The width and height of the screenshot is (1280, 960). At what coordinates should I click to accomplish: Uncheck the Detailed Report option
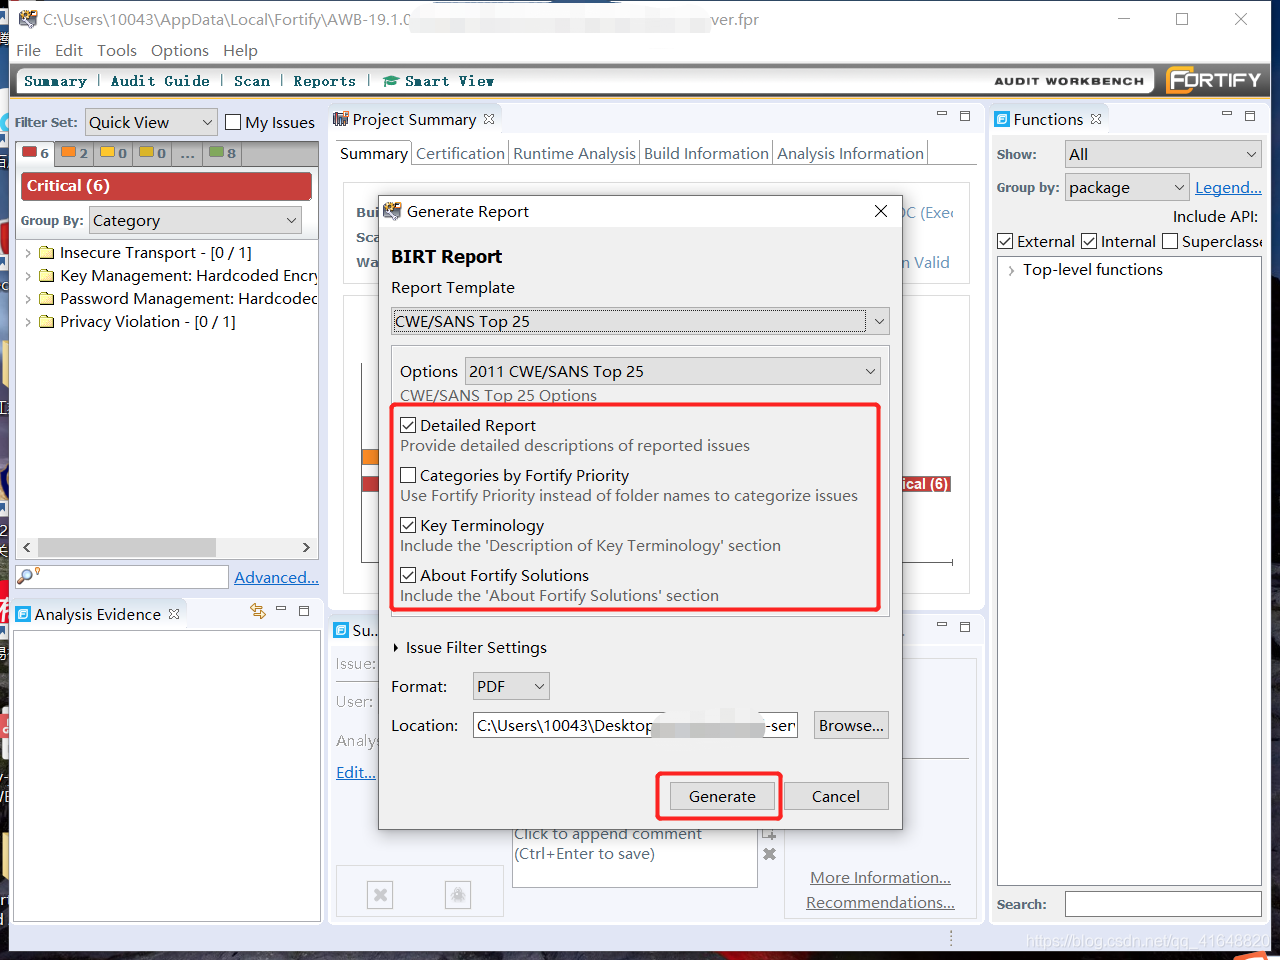[408, 425]
